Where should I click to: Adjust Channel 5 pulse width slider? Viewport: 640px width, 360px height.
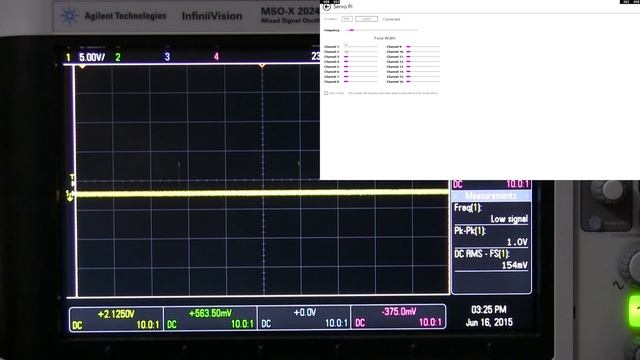pos(361,67)
